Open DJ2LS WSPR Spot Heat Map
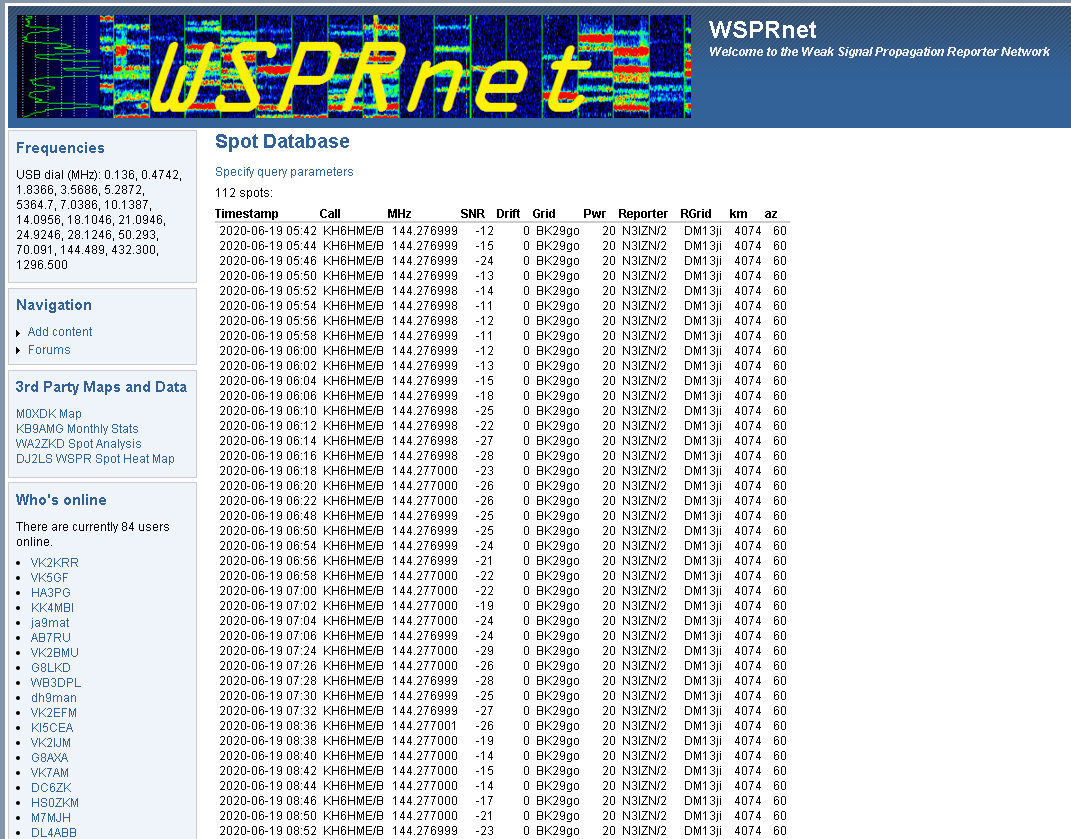Viewport: 1071px width, 839px height. 95,459
